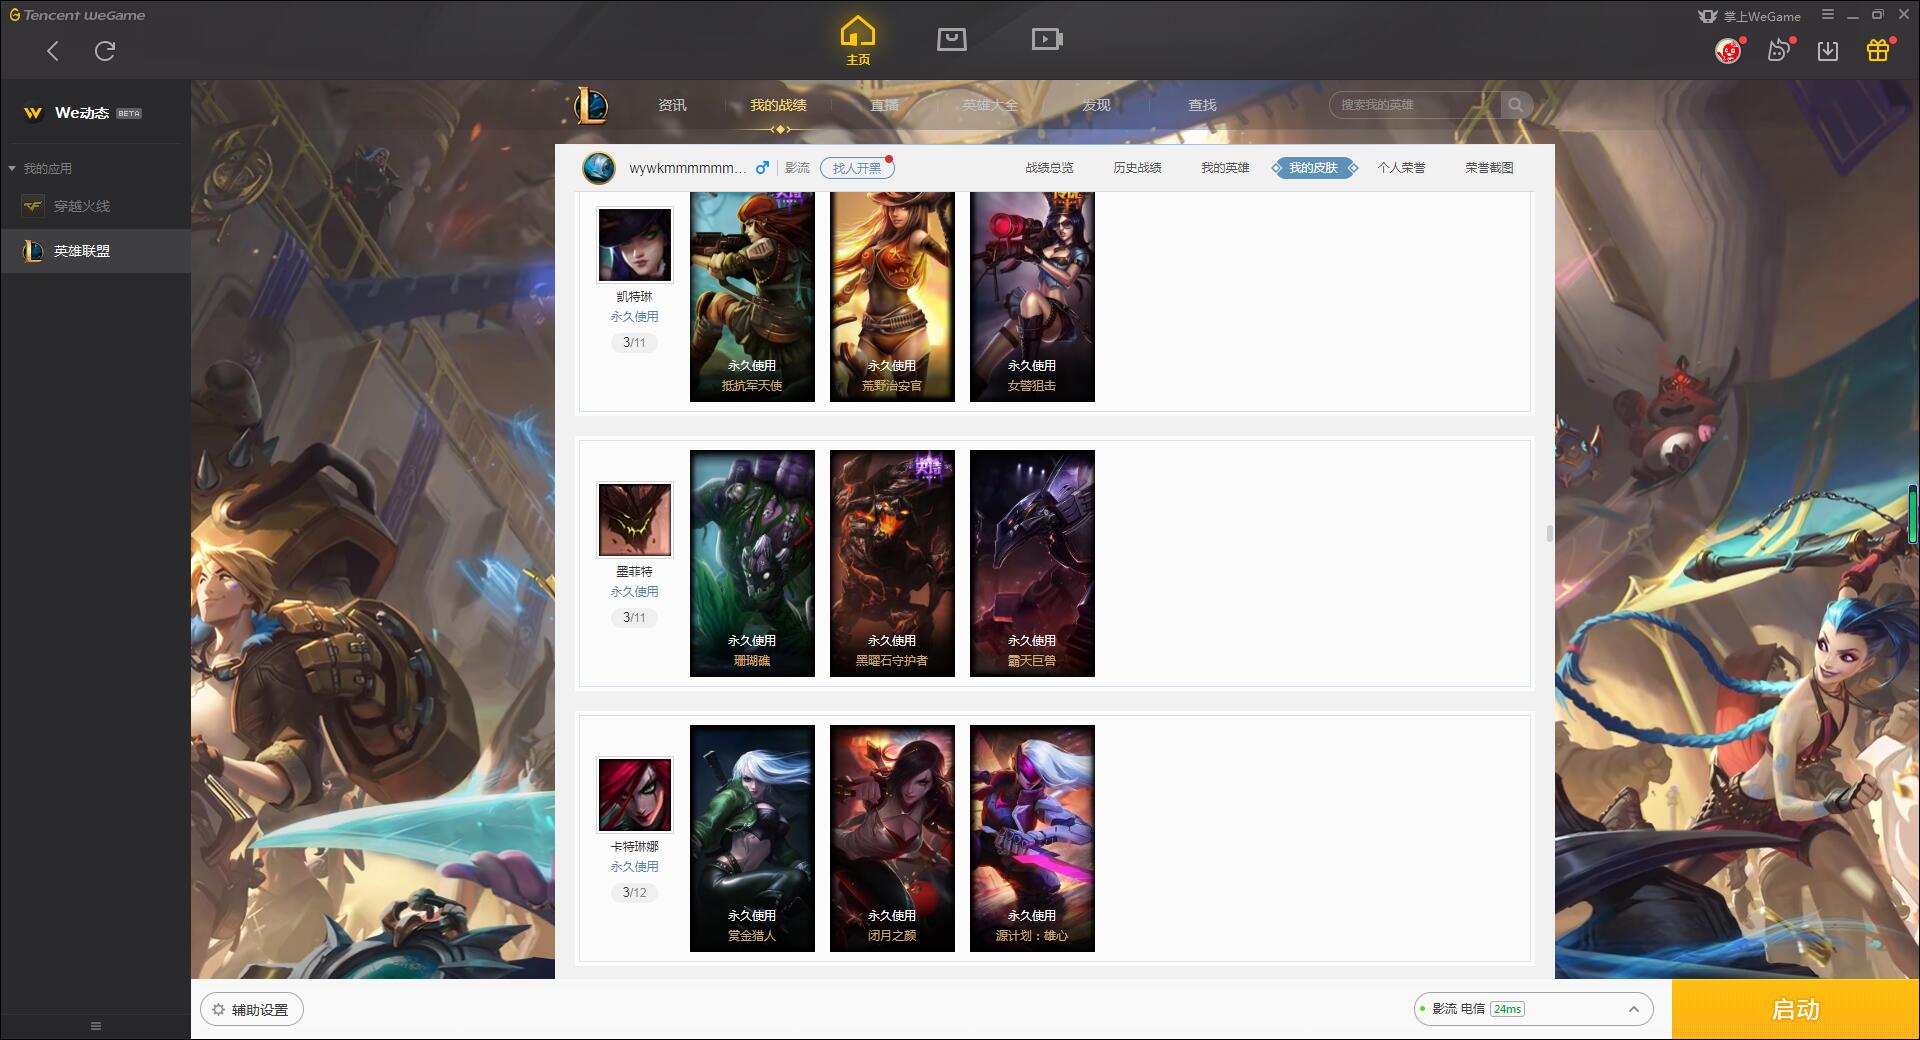Screen dimensions: 1920x1040
Task: Open the gift box icon
Action: (x=1878, y=50)
